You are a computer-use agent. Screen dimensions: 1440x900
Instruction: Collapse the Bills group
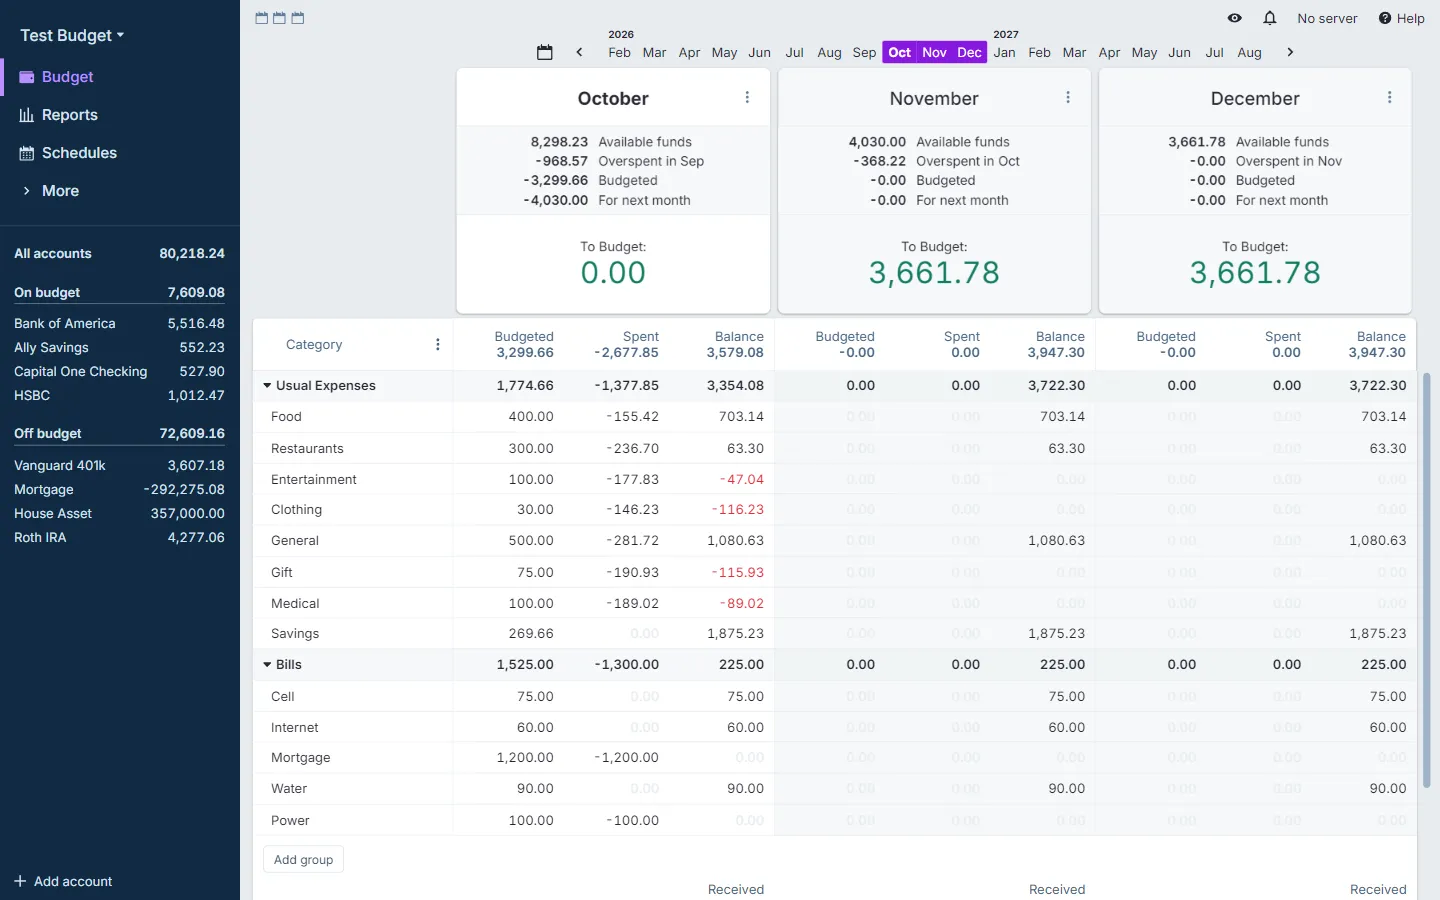point(268,664)
